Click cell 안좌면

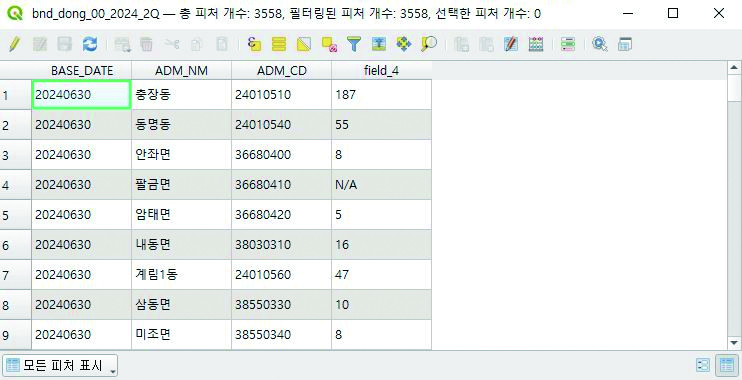pos(182,155)
